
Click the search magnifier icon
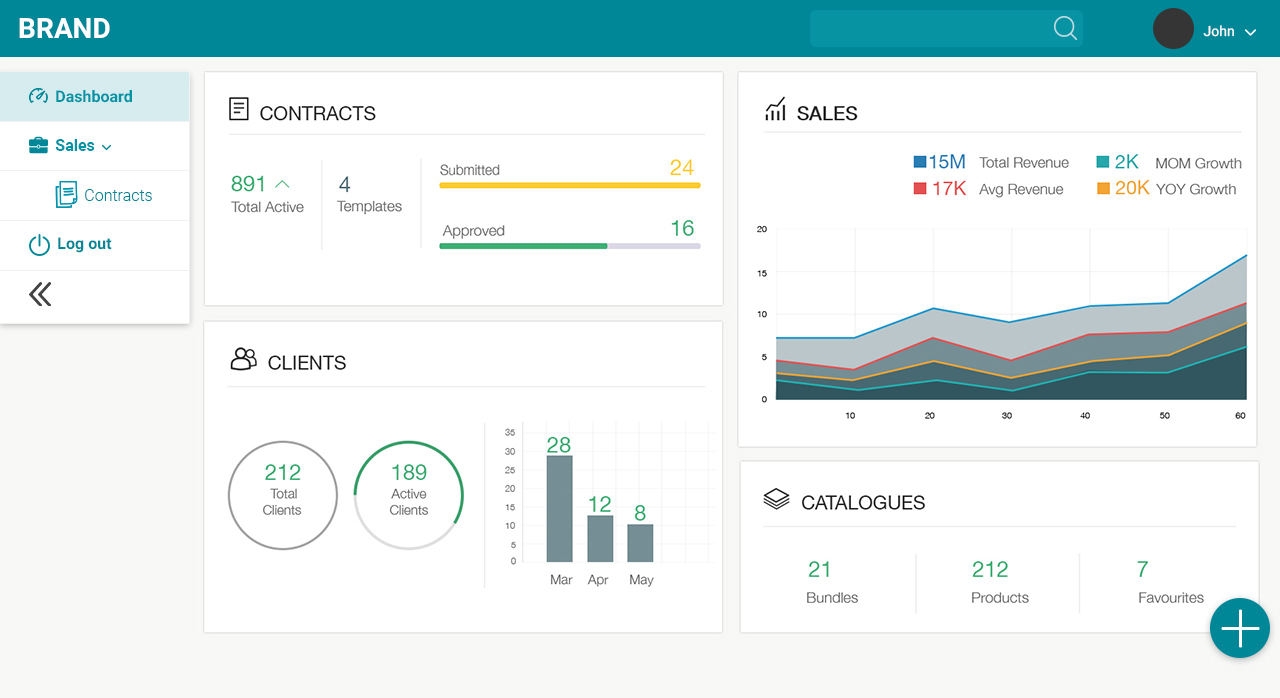(x=1065, y=28)
